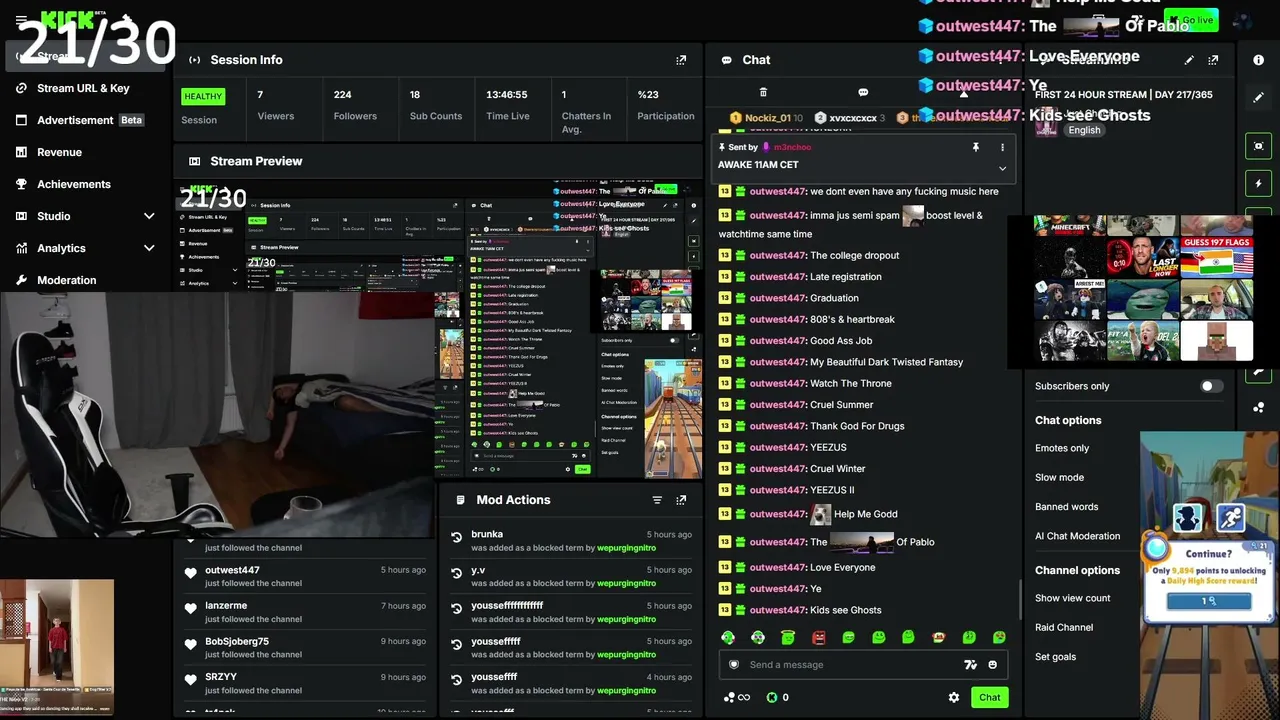Image resolution: width=1280 pixels, height=720 pixels.
Task: Select the Slow mode chat option
Action: (1059, 477)
